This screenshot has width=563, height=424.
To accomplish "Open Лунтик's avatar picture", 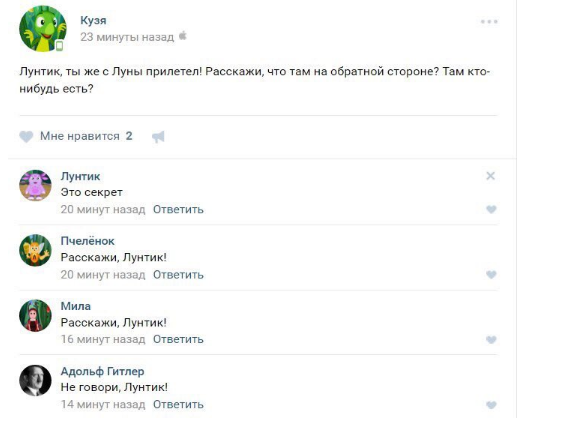I will click(35, 186).
